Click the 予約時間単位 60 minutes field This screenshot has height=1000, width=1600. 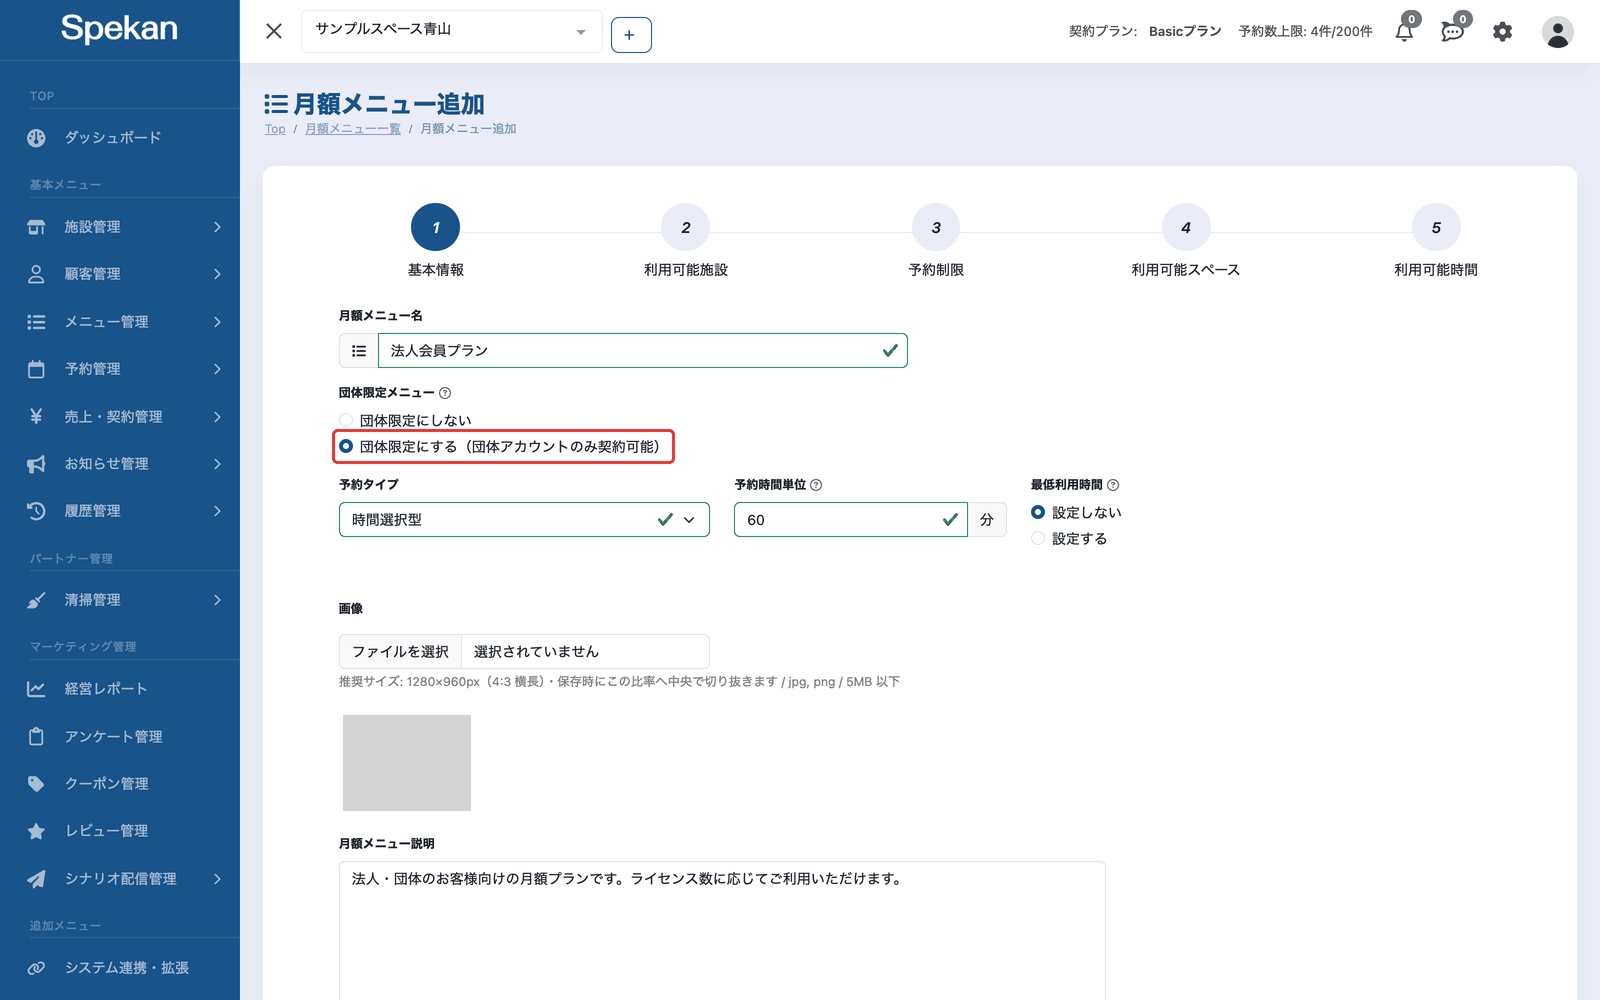pyautogui.click(x=850, y=520)
